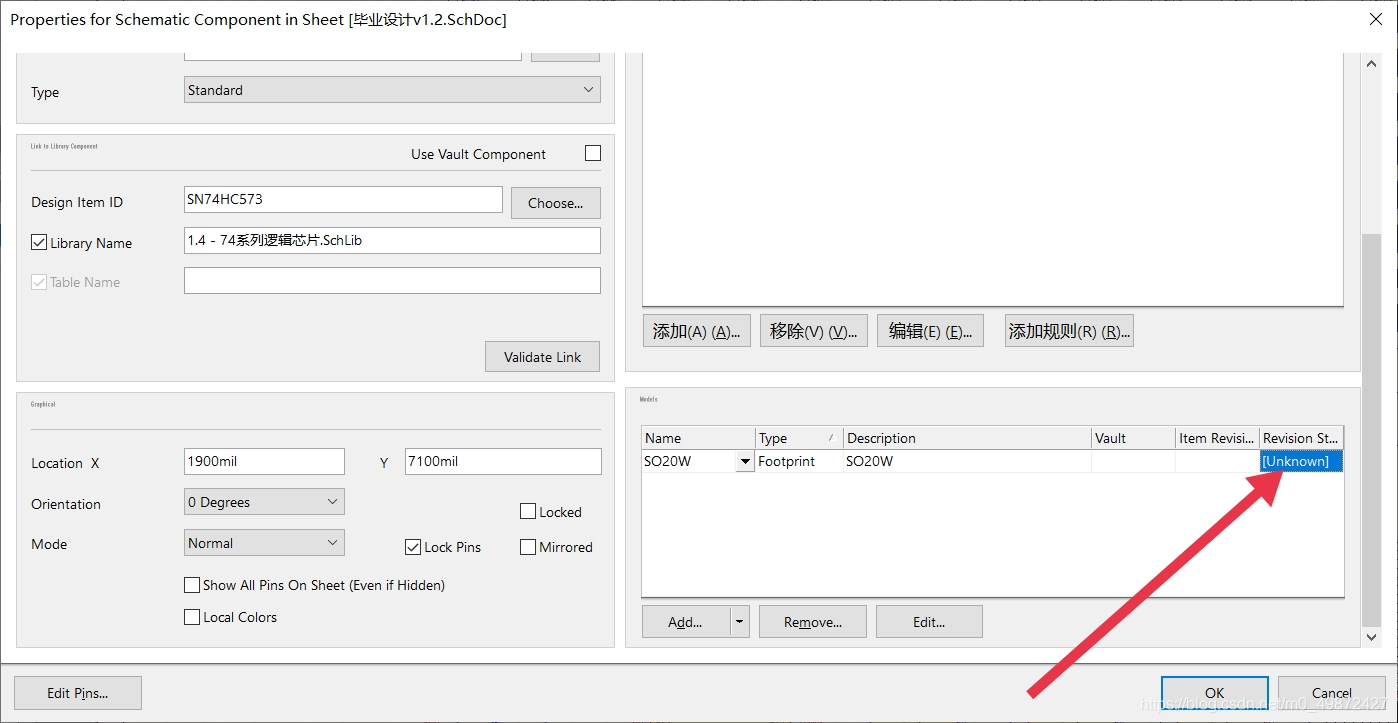The image size is (1398, 723).
Task: Open the SO20W model name dropdown arrow
Action: tap(744, 462)
